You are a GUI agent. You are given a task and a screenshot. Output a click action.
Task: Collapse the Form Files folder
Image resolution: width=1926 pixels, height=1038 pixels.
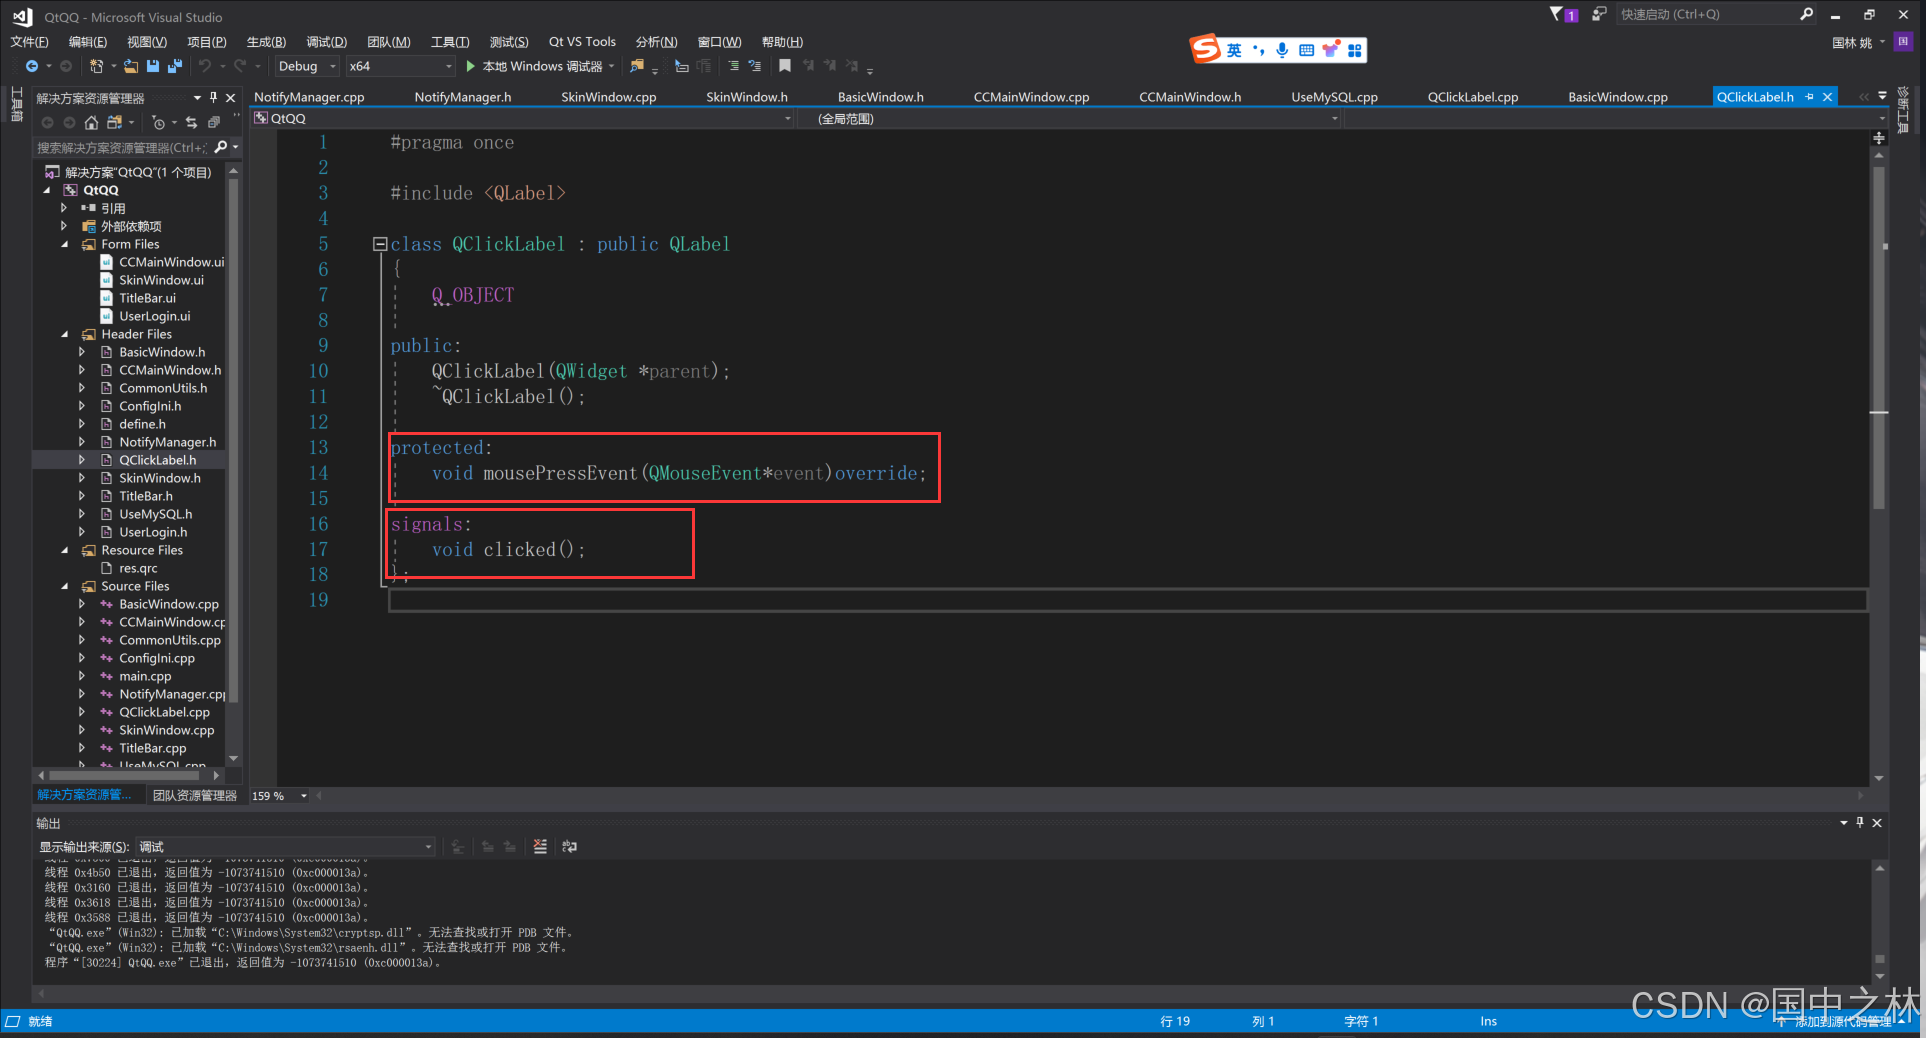pos(65,244)
